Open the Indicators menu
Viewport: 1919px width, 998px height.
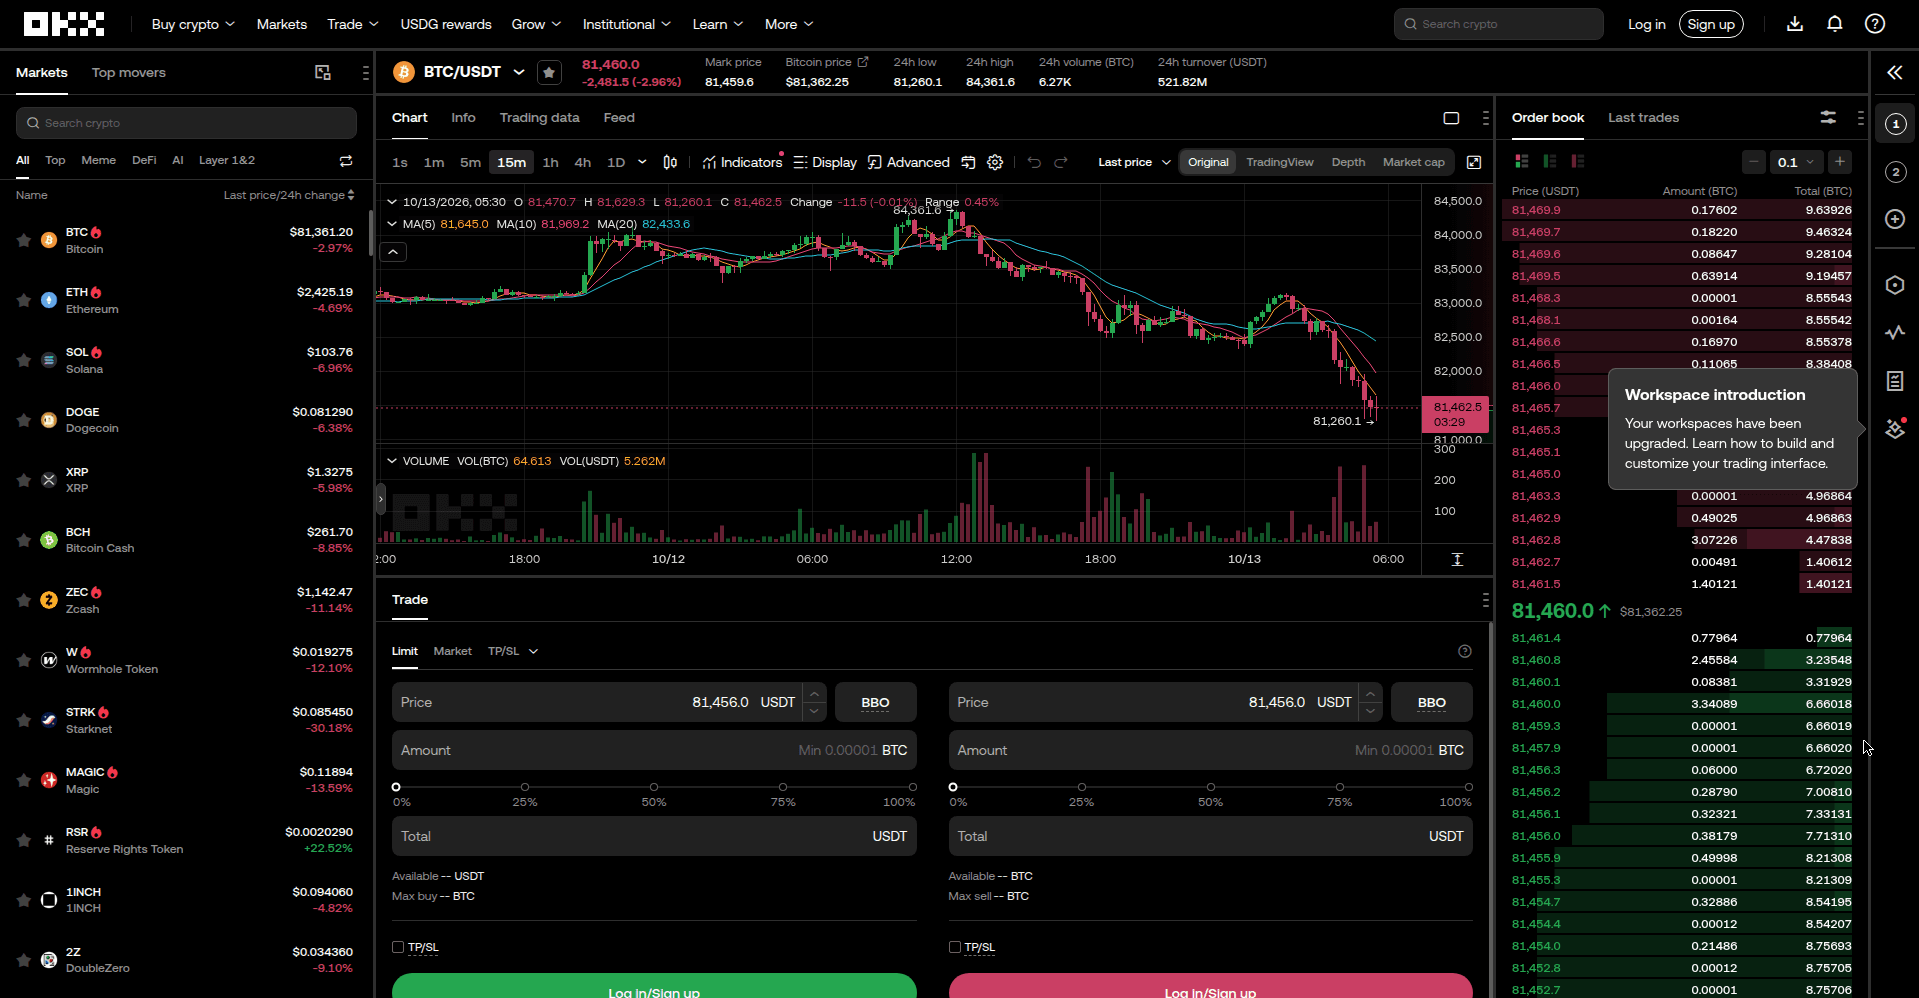pyautogui.click(x=742, y=162)
